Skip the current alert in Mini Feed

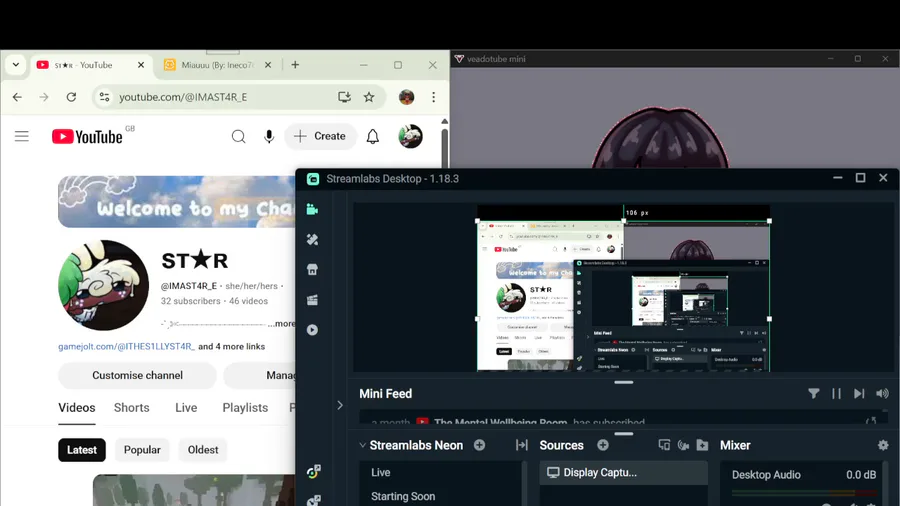pos(859,394)
